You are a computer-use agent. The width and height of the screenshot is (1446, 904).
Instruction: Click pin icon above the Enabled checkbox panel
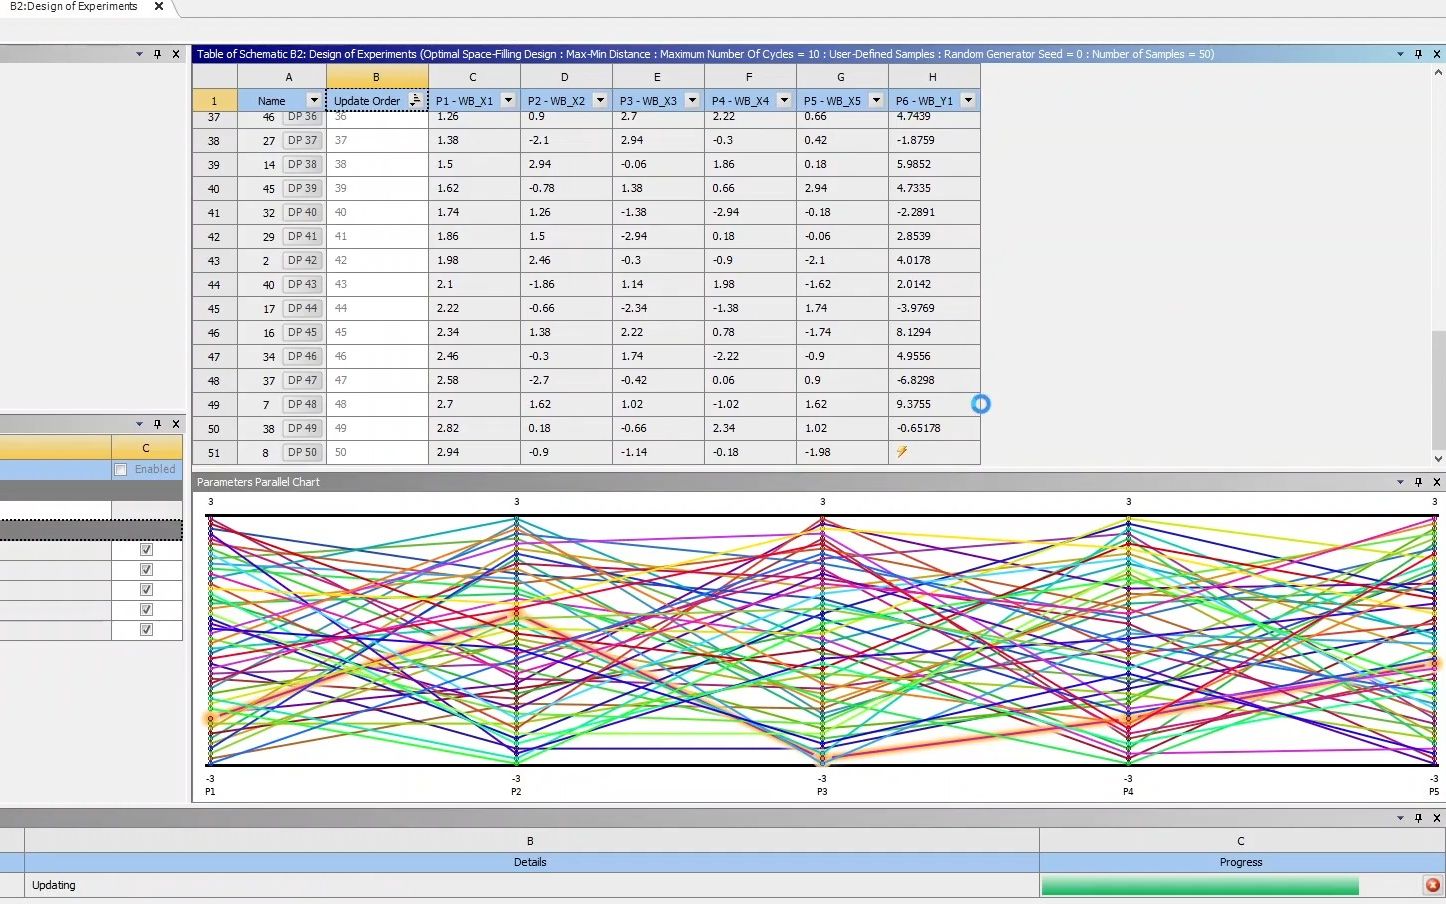[157, 424]
